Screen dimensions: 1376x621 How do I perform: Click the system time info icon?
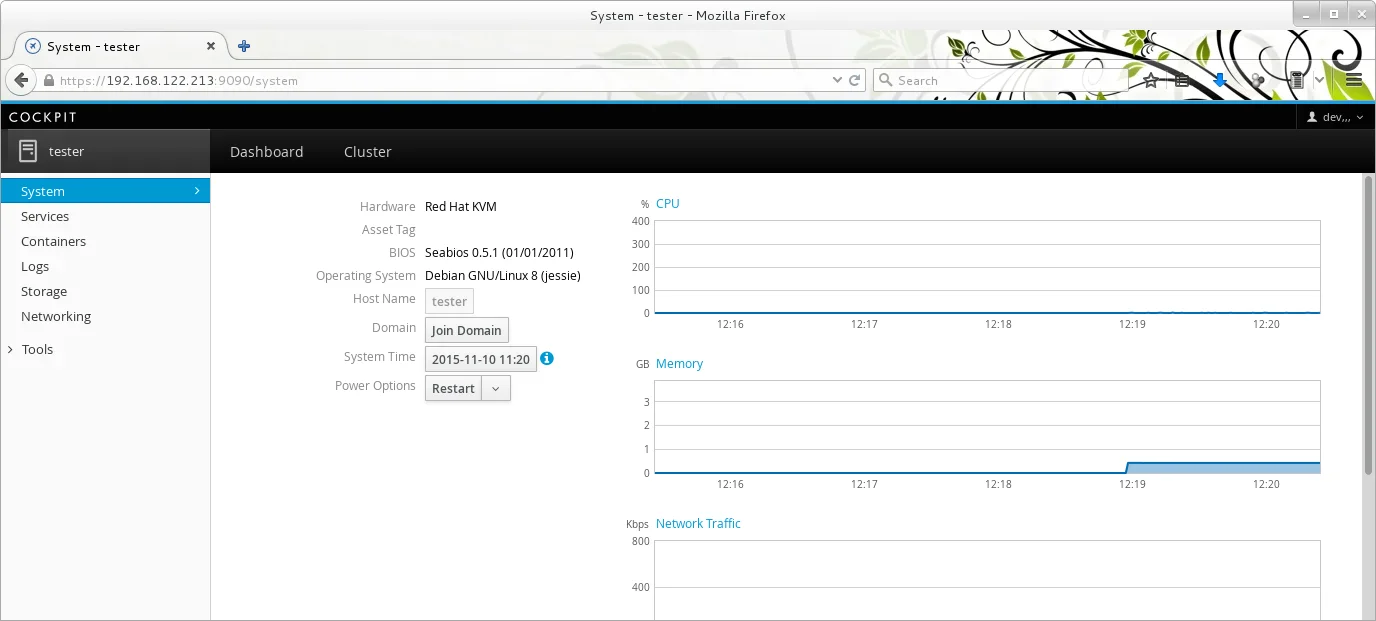tap(547, 358)
